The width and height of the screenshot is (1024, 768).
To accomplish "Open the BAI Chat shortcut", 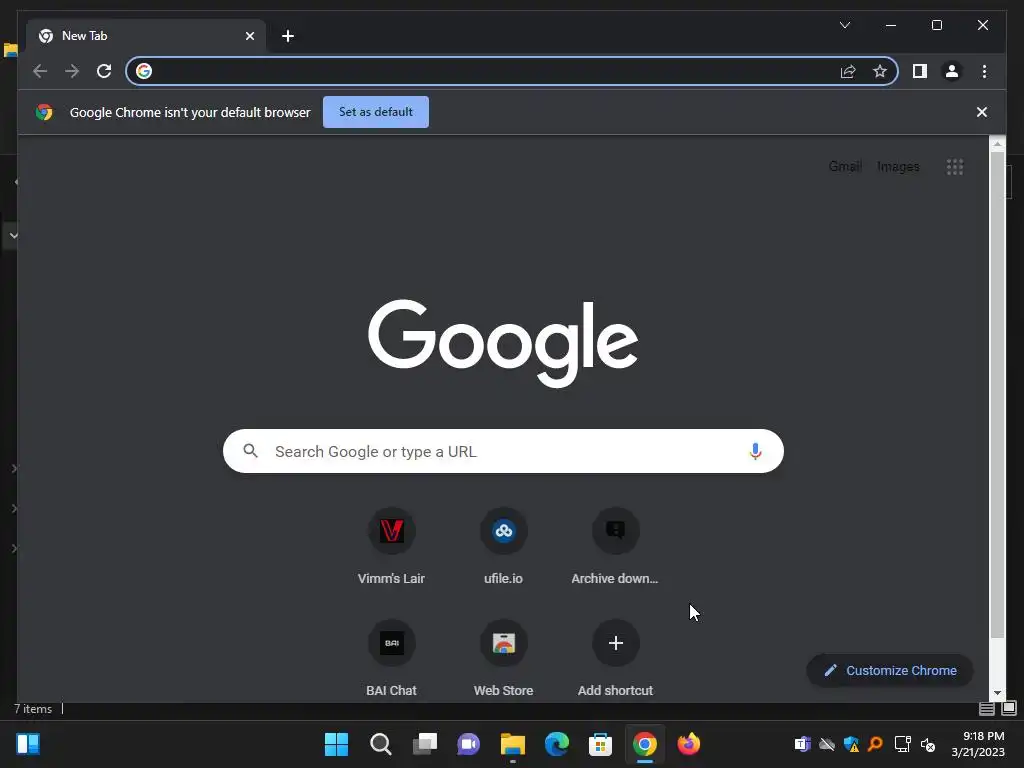I will [391, 658].
